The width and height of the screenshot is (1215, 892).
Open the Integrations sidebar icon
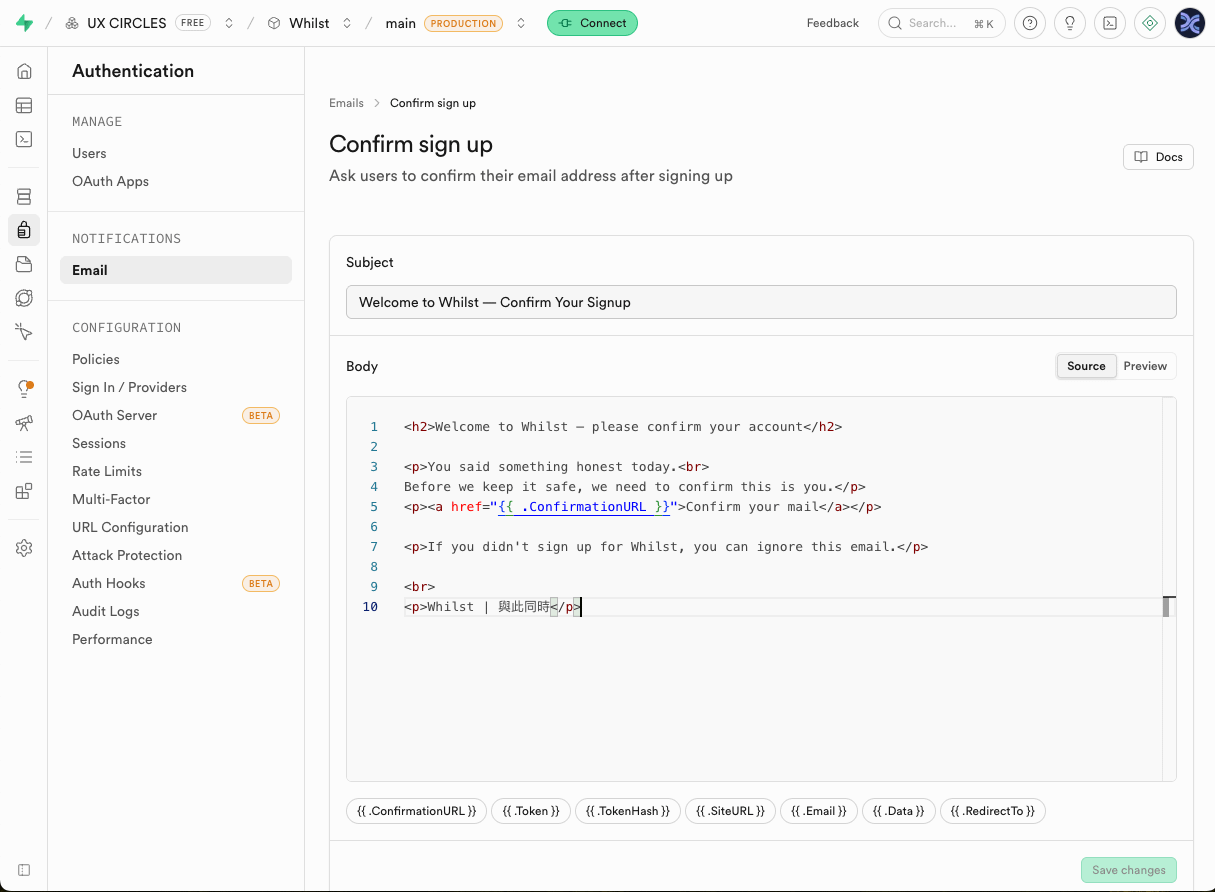coord(24,491)
